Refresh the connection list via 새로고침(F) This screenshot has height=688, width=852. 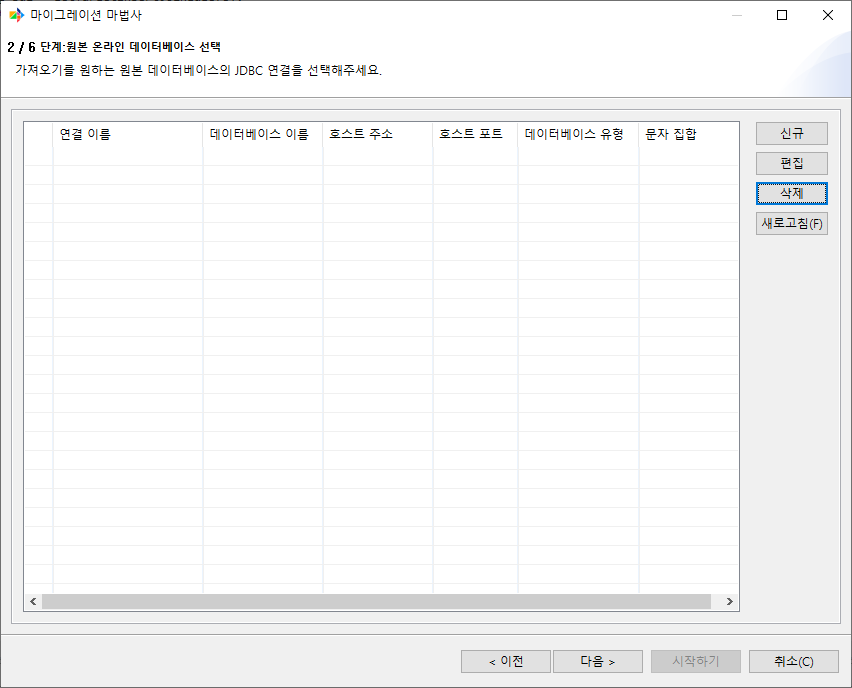point(791,223)
